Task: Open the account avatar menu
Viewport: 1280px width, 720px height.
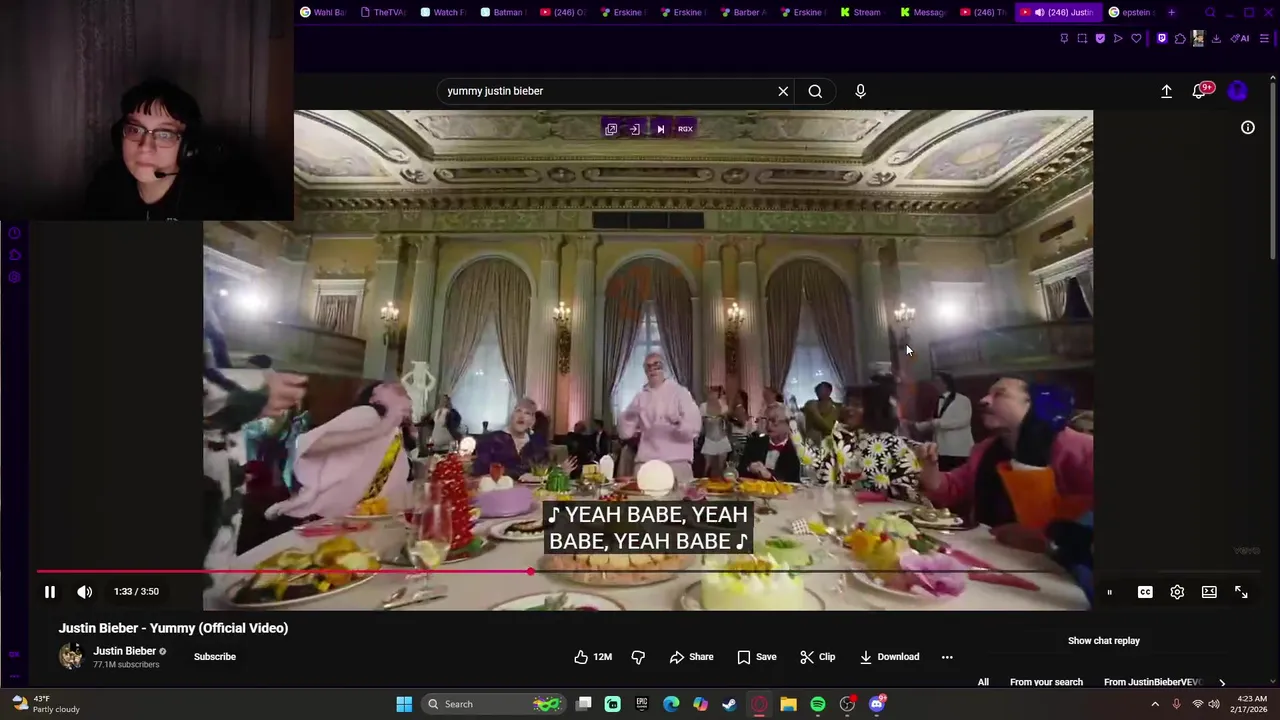Action: [1237, 91]
